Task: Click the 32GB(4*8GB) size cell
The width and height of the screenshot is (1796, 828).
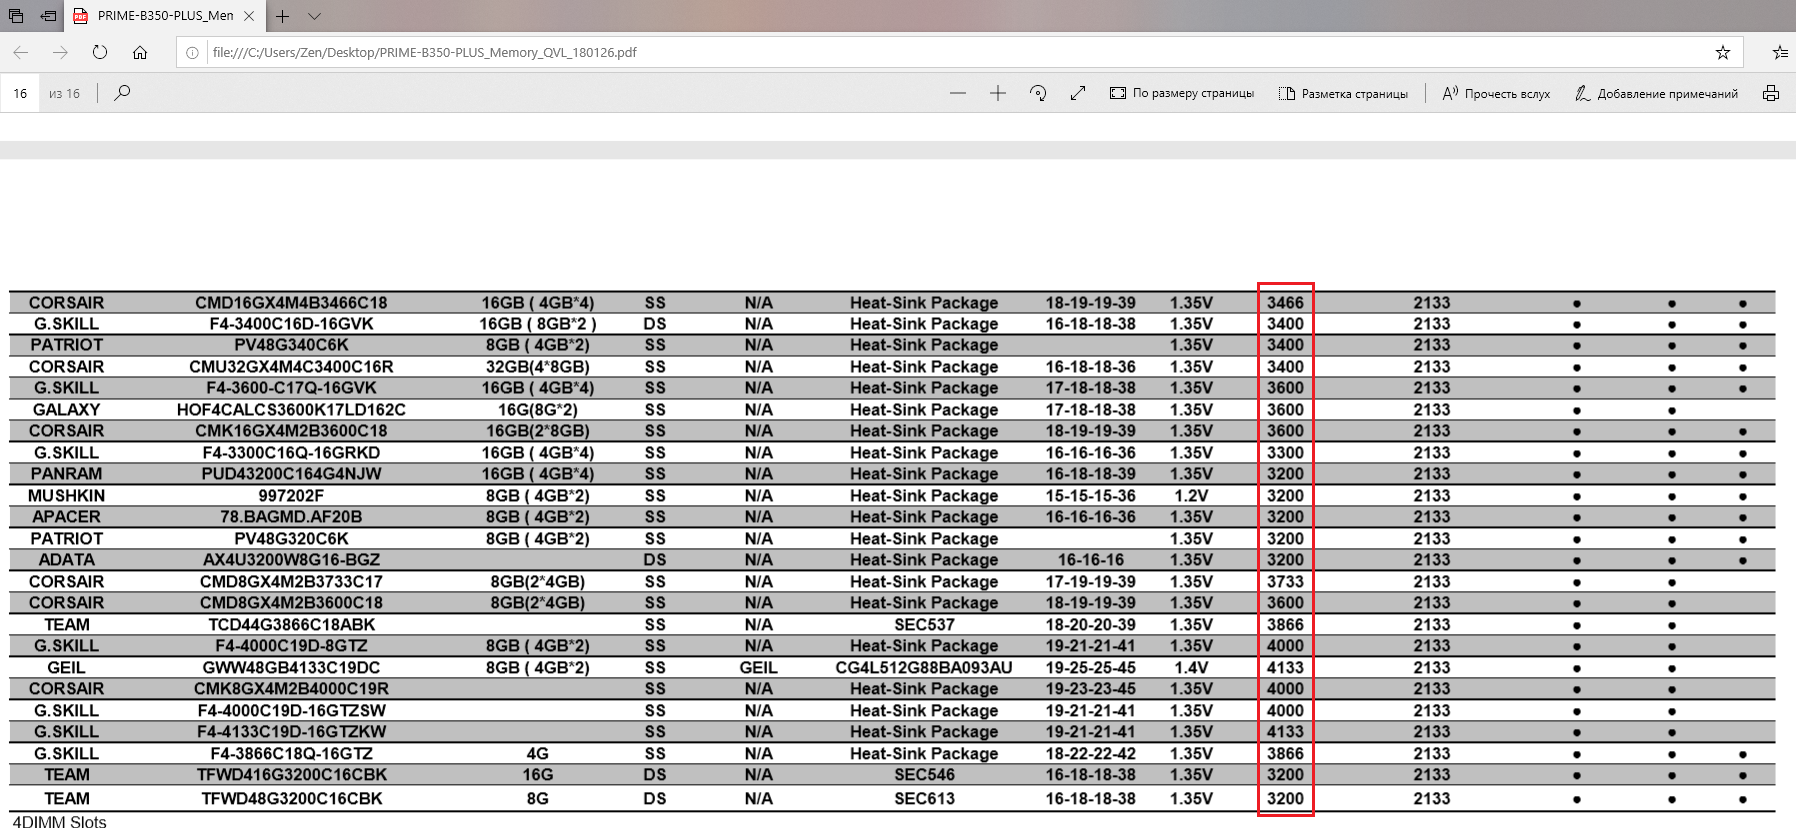Action: [x=537, y=367]
